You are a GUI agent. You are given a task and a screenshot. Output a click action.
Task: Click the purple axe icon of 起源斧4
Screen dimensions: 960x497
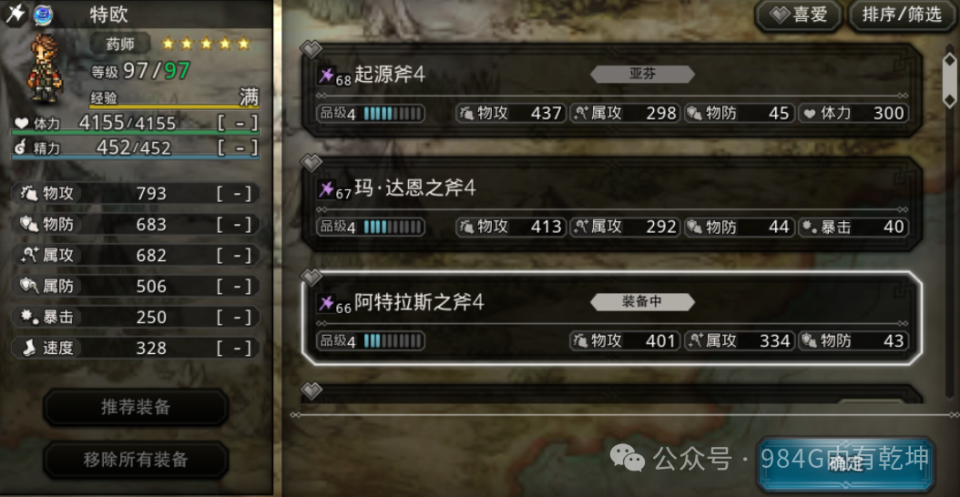pos(326,75)
